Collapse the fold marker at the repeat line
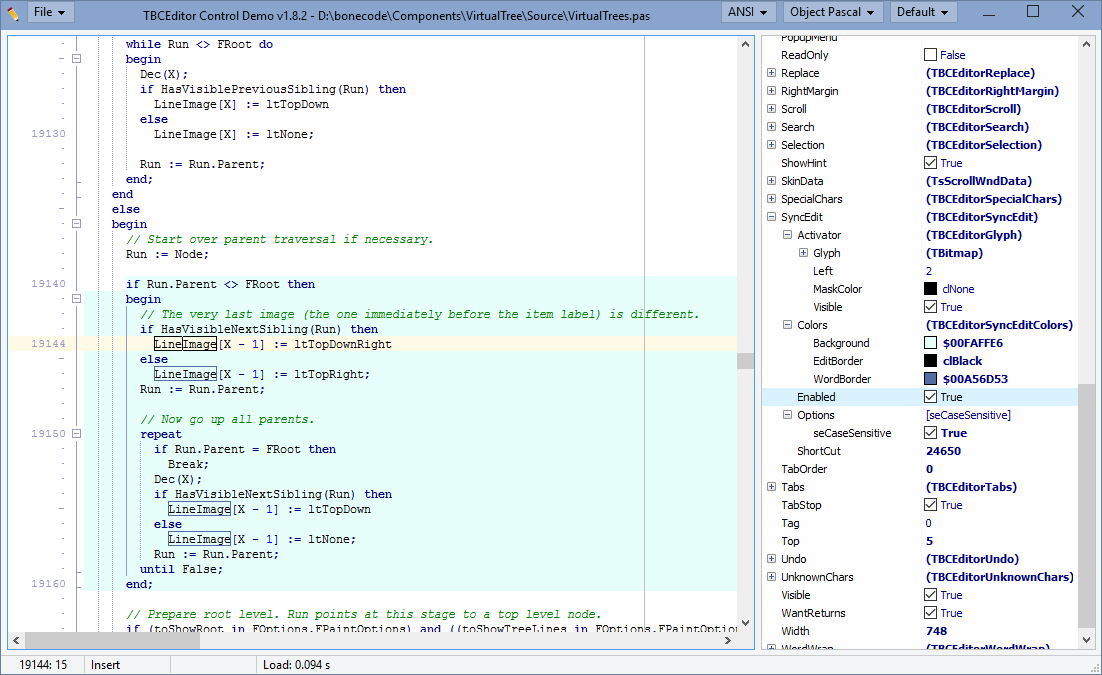This screenshot has width=1102, height=675. click(76, 434)
